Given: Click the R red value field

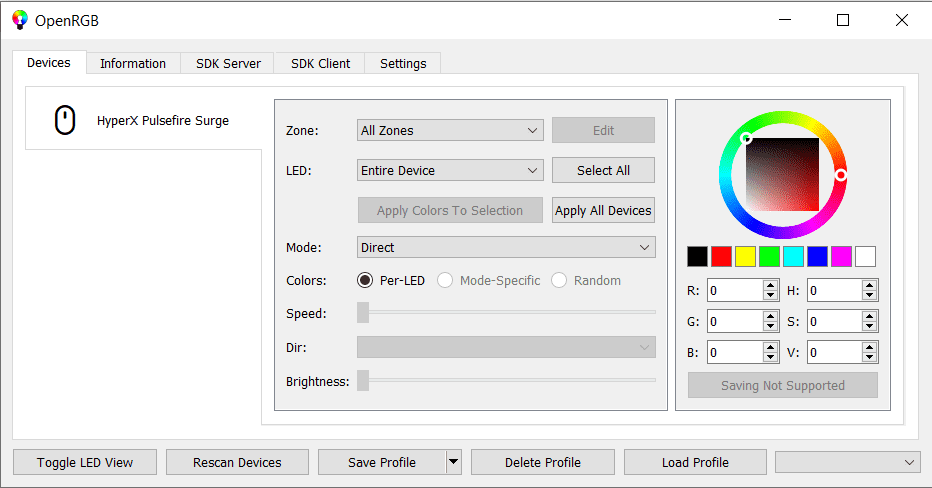Looking at the screenshot, I should coord(736,291).
